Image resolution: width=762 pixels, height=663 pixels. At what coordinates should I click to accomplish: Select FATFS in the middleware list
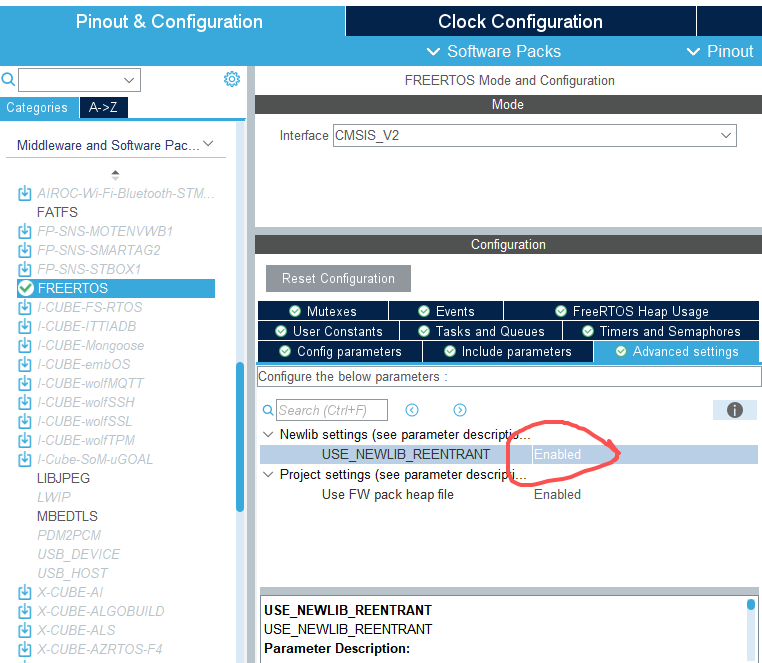tap(57, 212)
